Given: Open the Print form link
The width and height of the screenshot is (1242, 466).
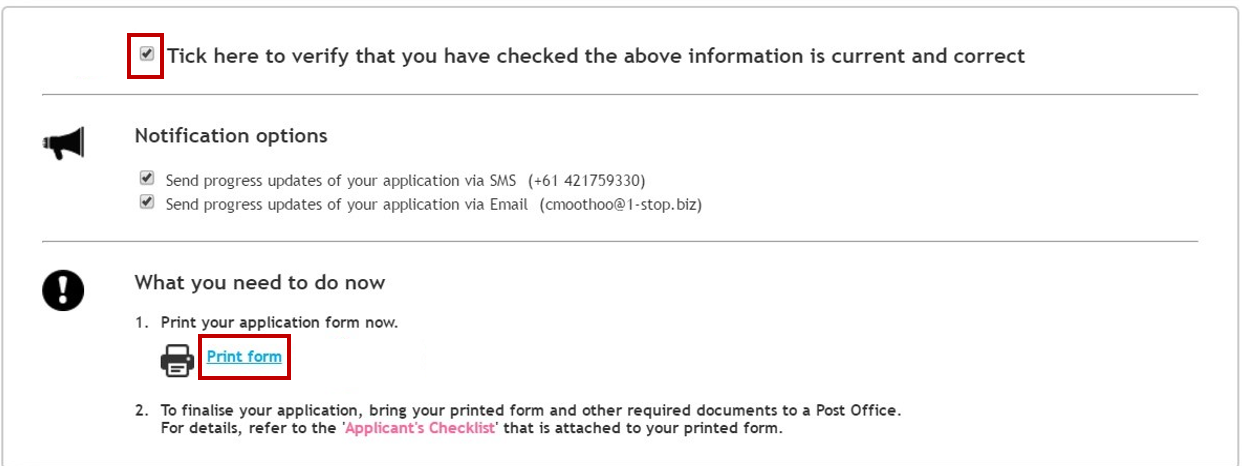Looking at the screenshot, I should coord(244,357).
